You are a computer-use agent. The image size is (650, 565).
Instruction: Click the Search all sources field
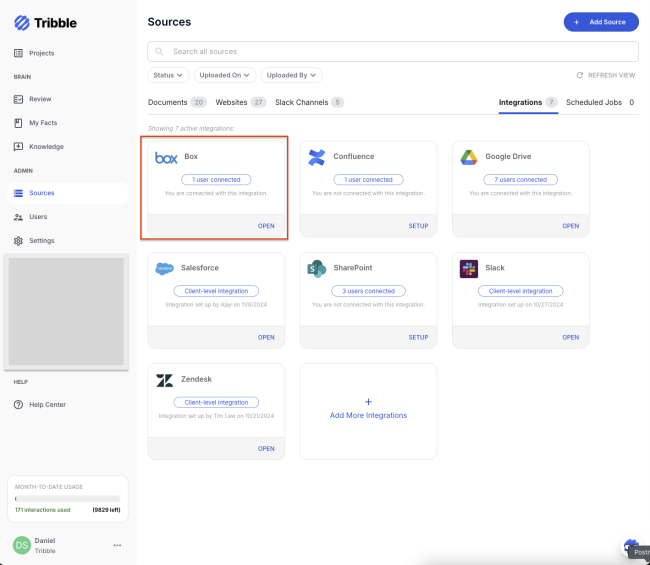click(x=393, y=51)
